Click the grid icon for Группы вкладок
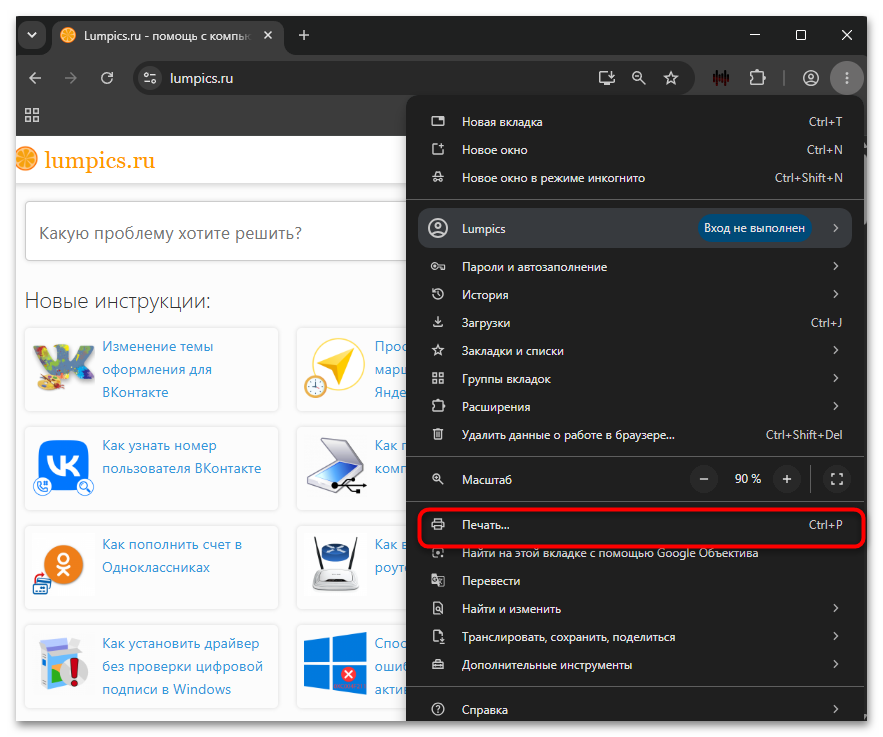The image size is (883, 737). point(438,378)
